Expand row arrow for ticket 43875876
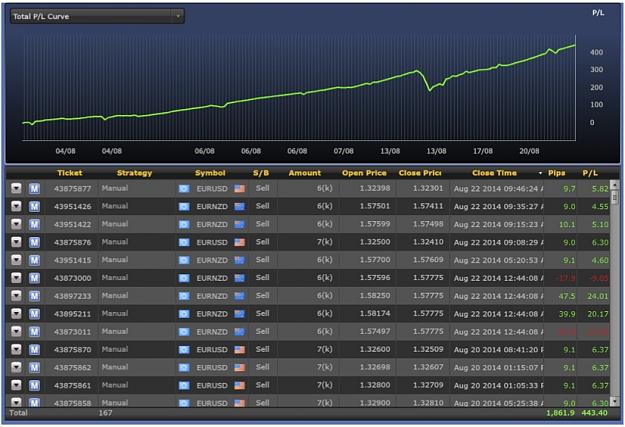Screen dimensions: 625x427 click(x=16, y=242)
